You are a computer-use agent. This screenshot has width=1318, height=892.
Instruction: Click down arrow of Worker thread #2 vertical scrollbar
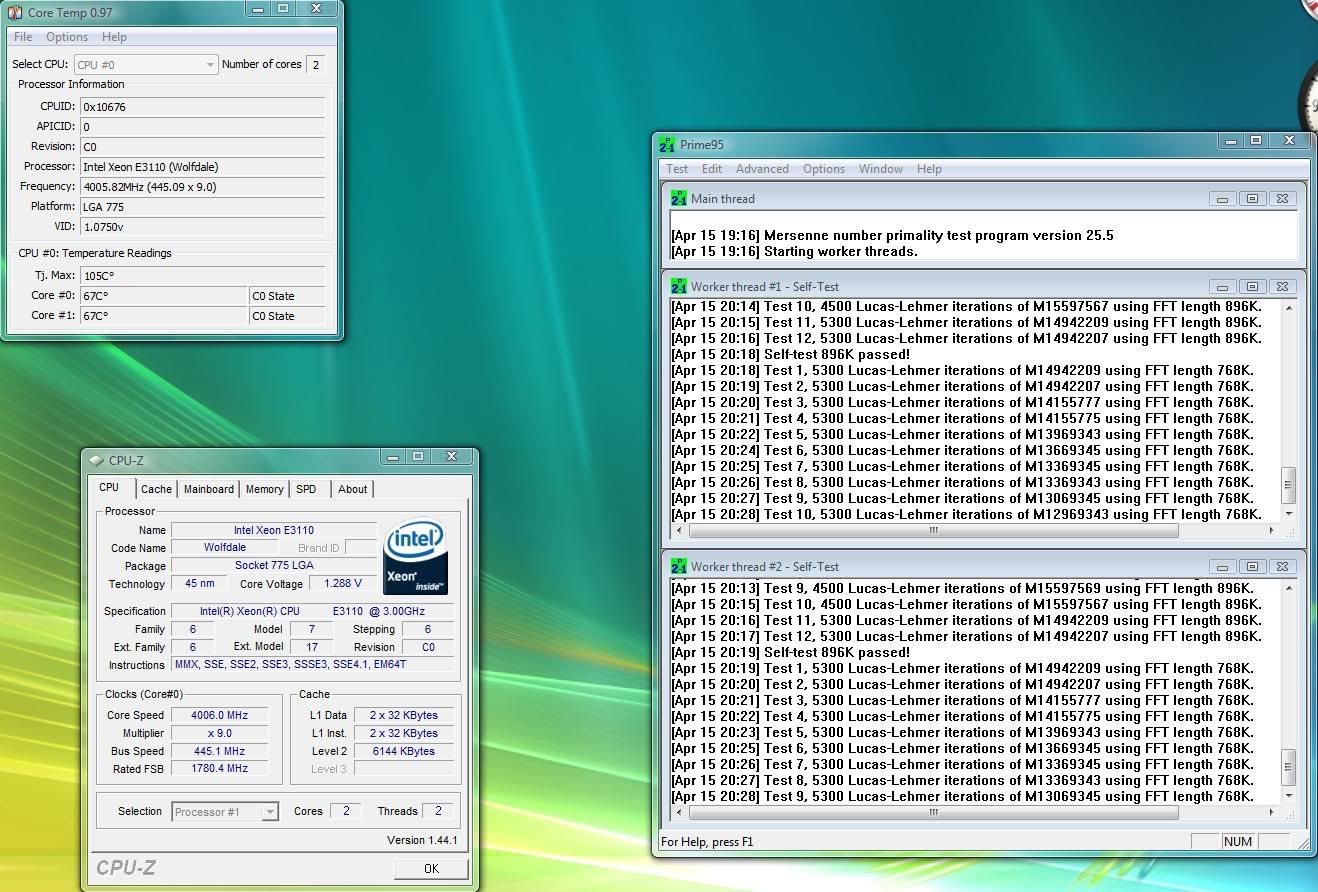click(x=1288, y=796)
